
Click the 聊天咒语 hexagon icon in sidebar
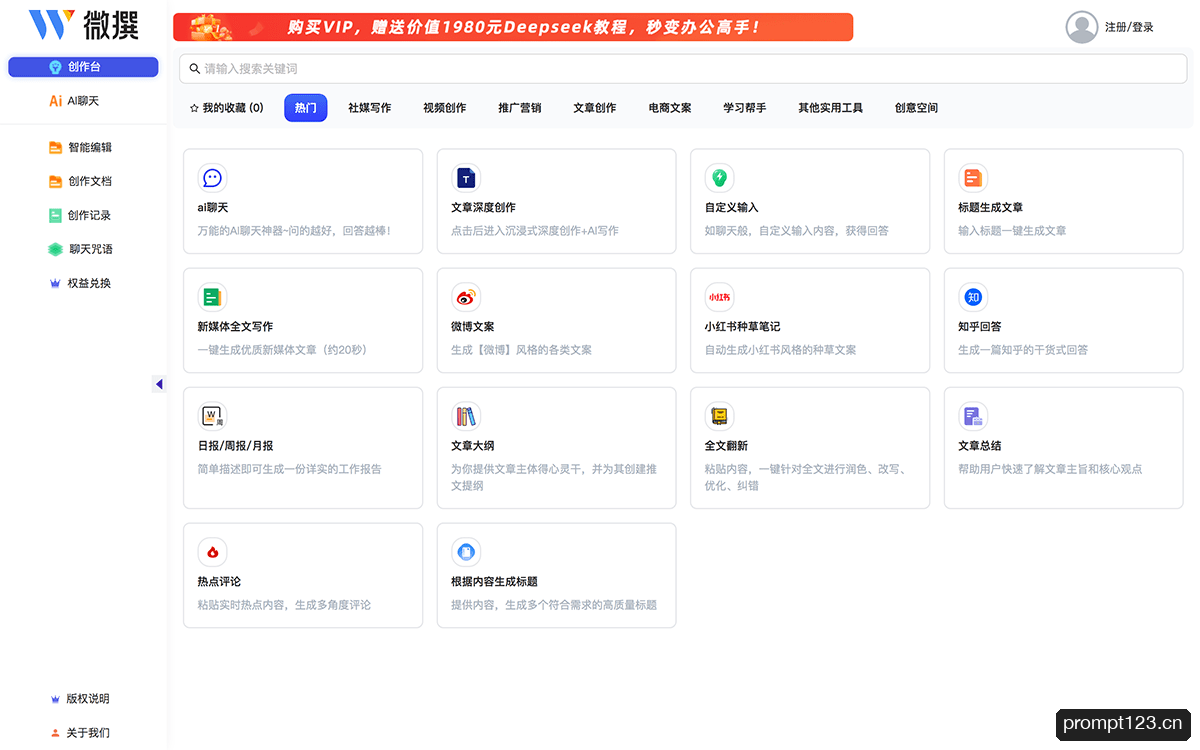point(56,250)
